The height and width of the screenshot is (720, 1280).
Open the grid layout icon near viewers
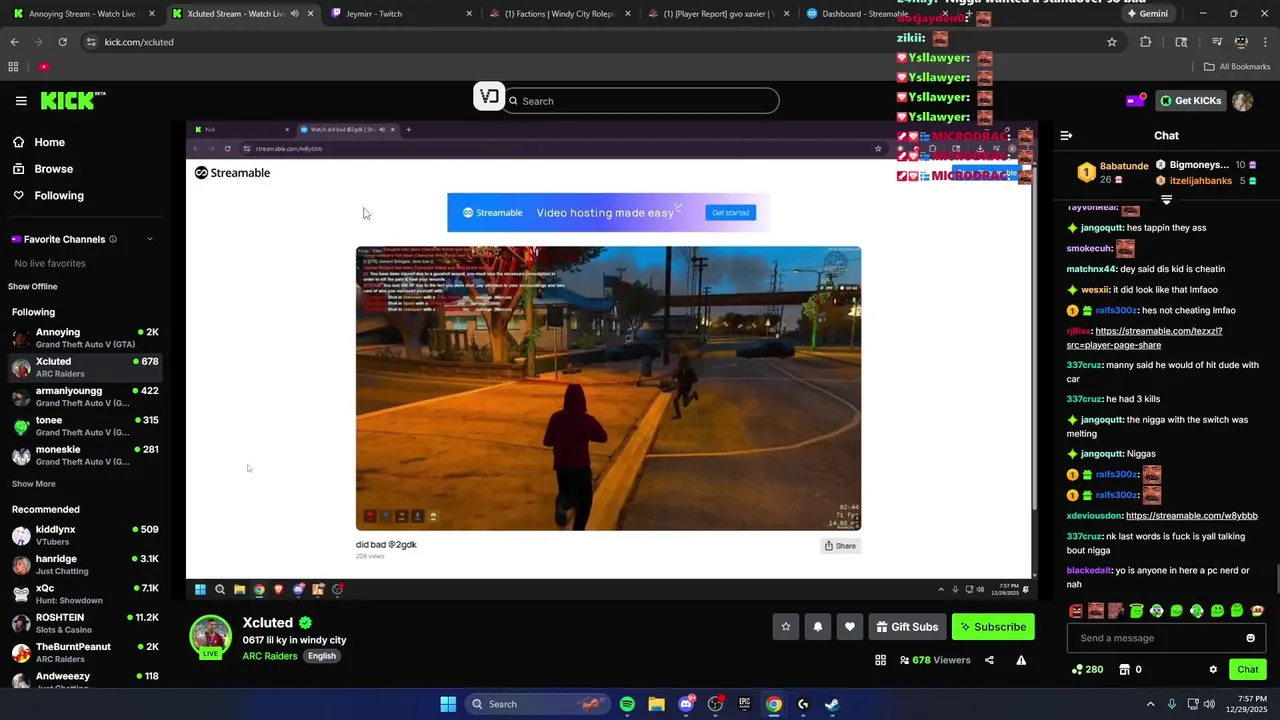point(880,660)
